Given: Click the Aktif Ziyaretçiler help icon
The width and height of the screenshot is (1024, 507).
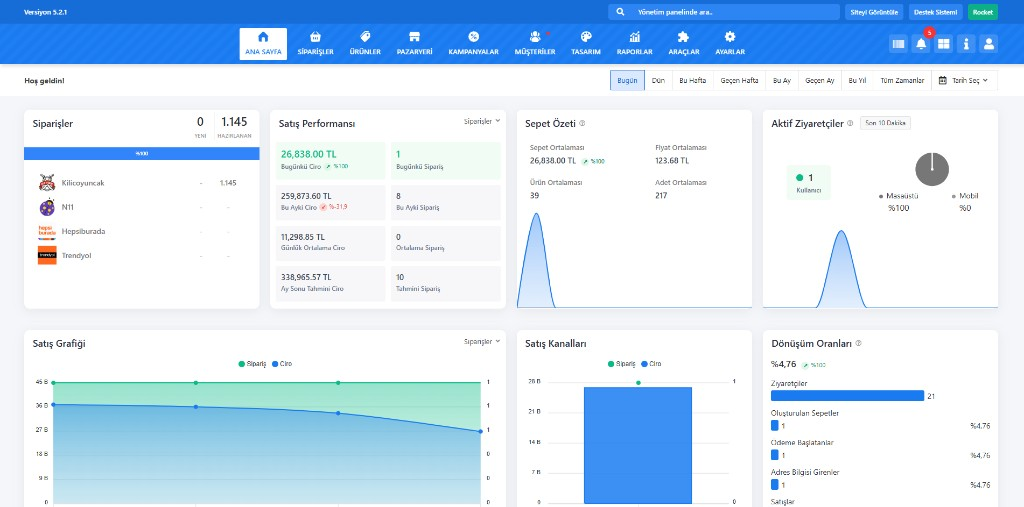Looking at the screenshot, I should point(850,123).
